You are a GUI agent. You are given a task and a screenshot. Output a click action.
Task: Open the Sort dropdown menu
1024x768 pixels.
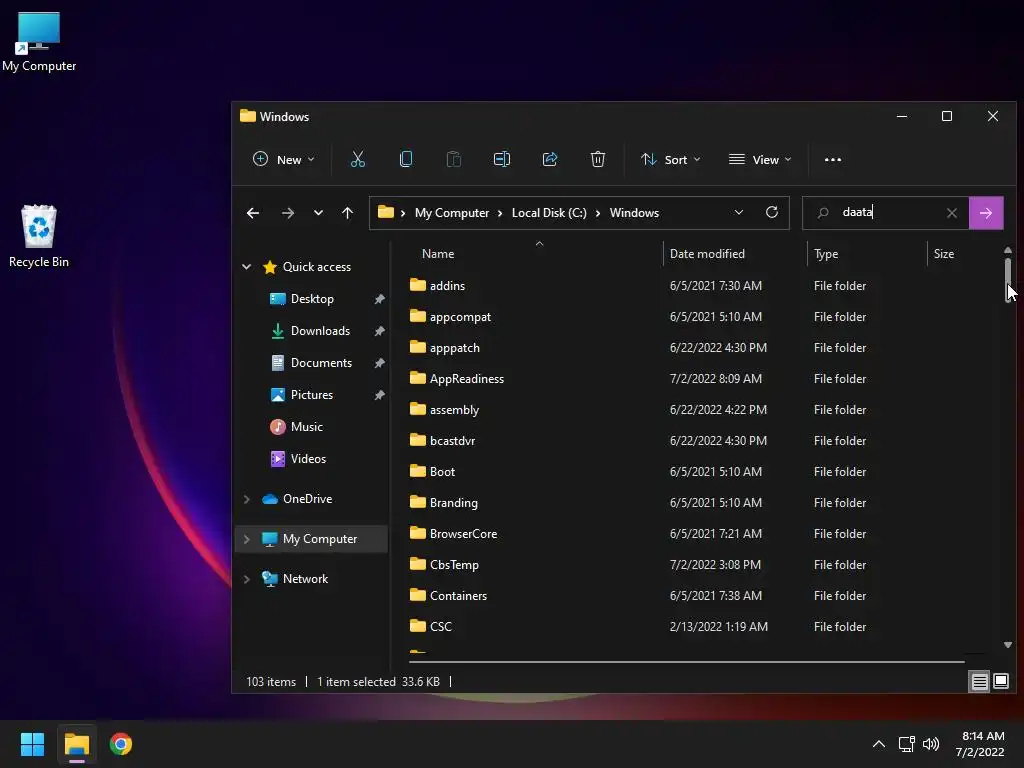pos(671,159)
